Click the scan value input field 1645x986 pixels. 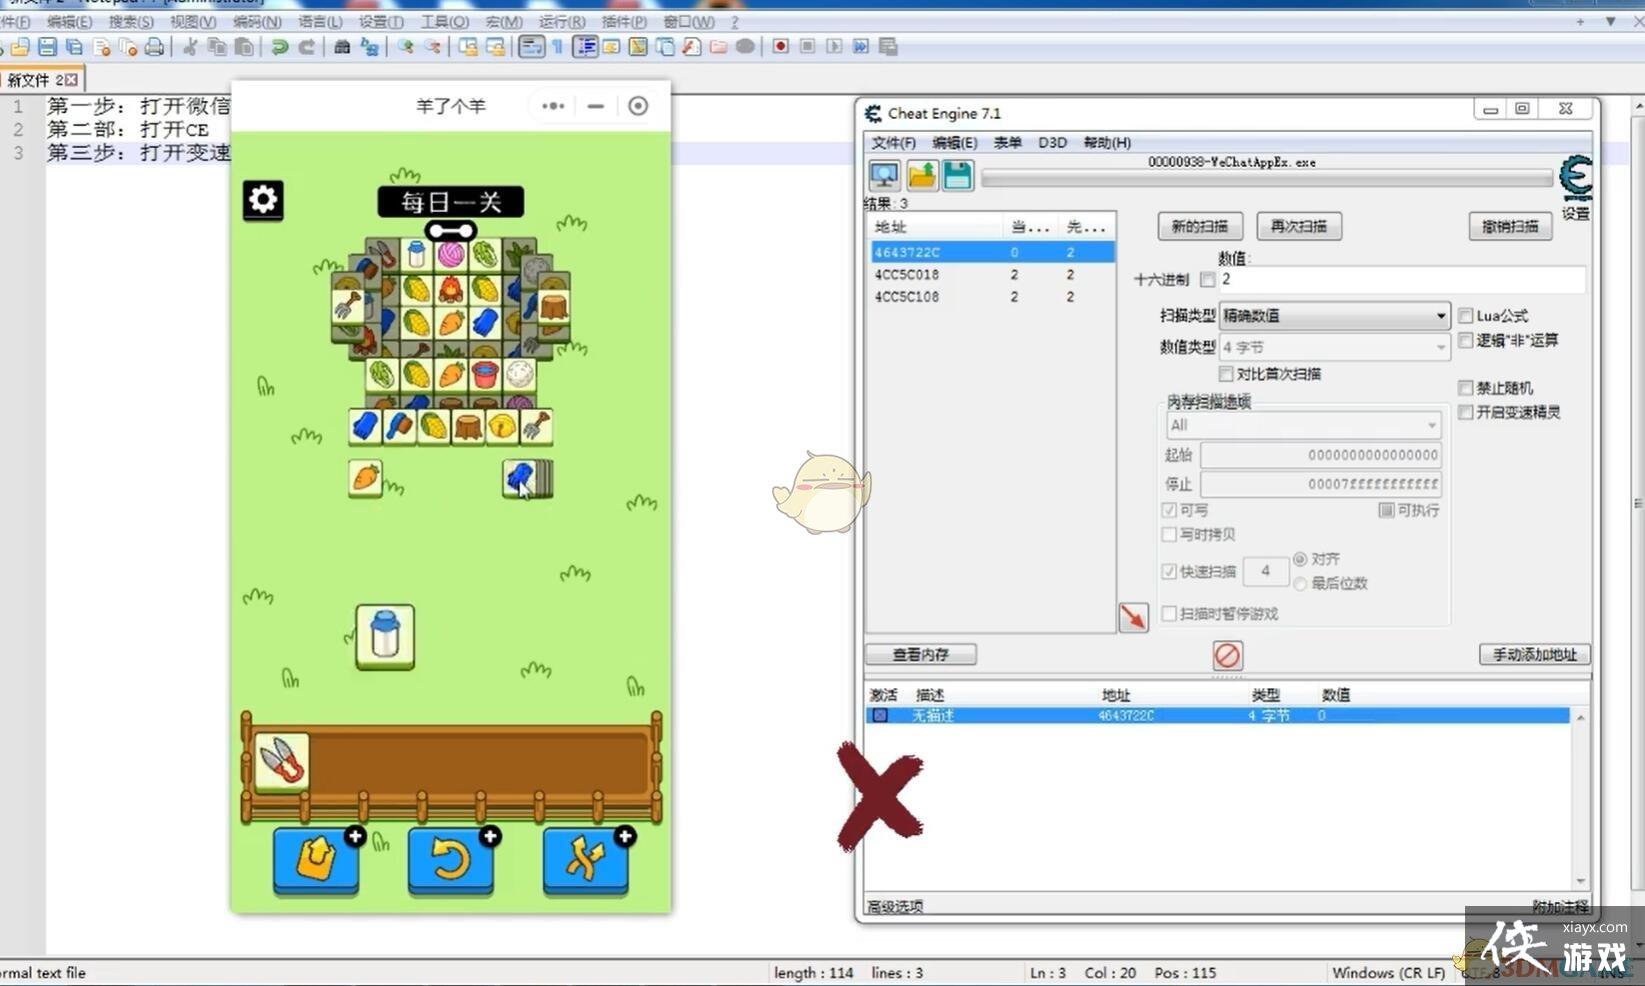point(1400,280)
